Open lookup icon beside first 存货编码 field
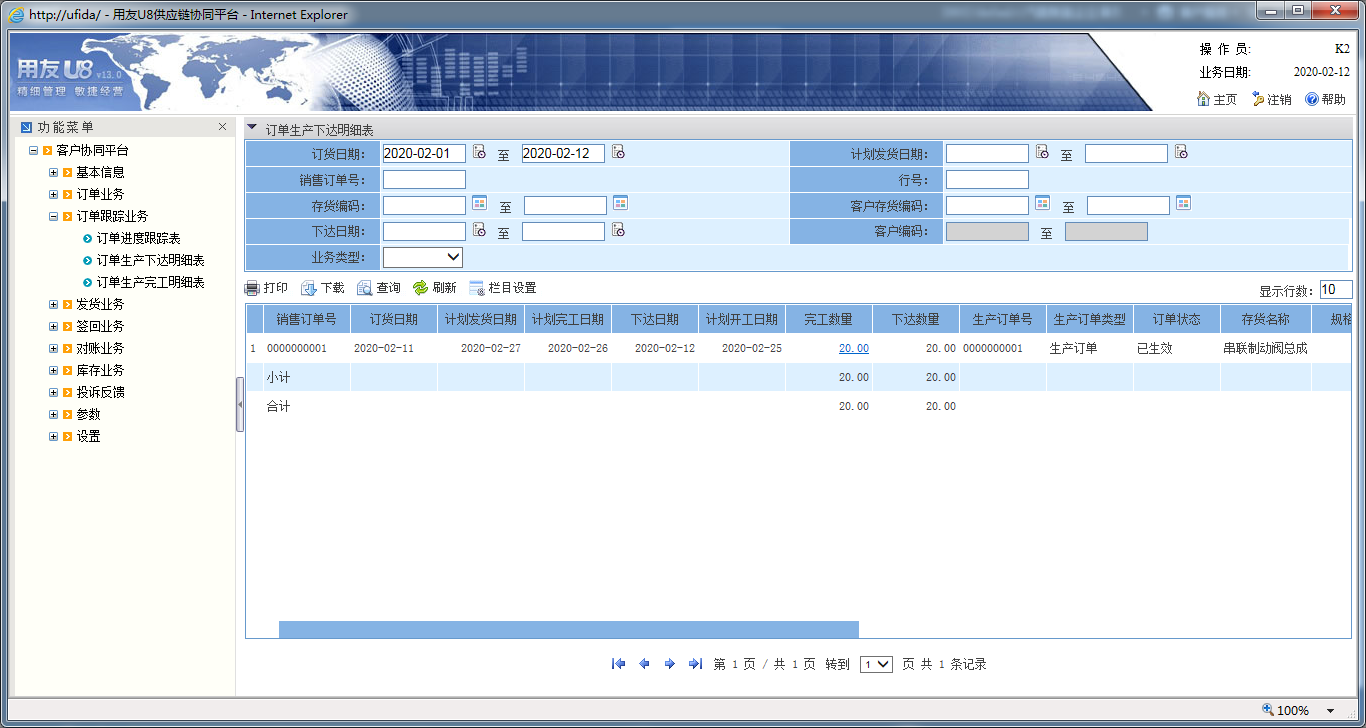This screenshot has width=1366, height=728. pos(479,204)
